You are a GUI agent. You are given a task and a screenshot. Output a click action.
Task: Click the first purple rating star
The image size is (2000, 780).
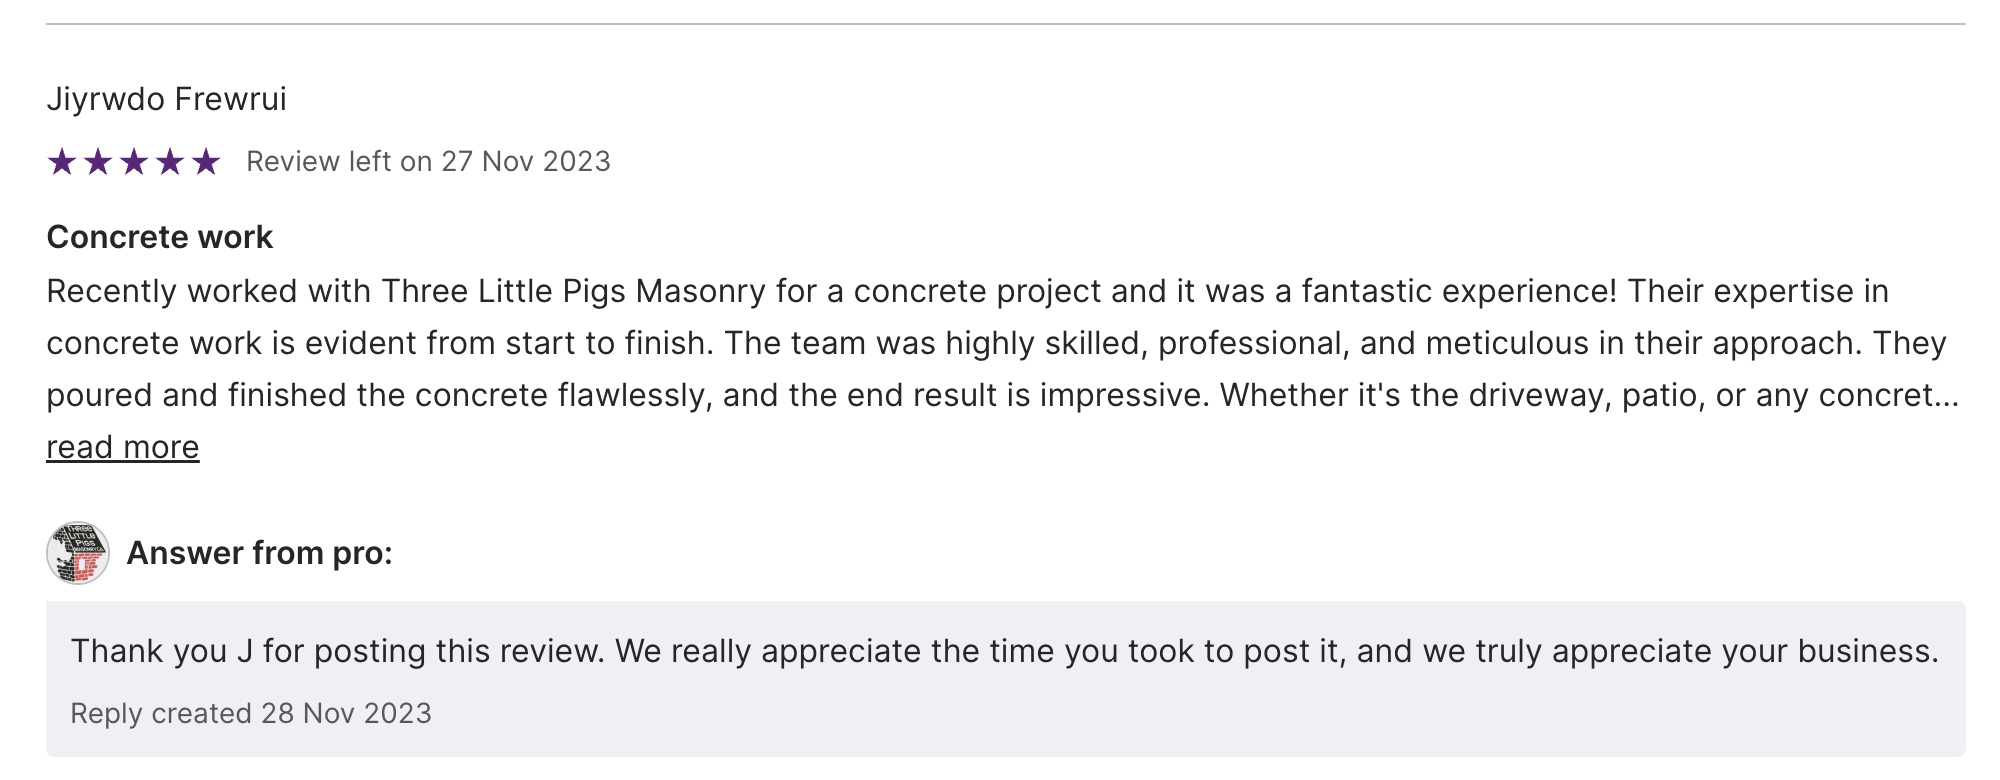(62, 161)
